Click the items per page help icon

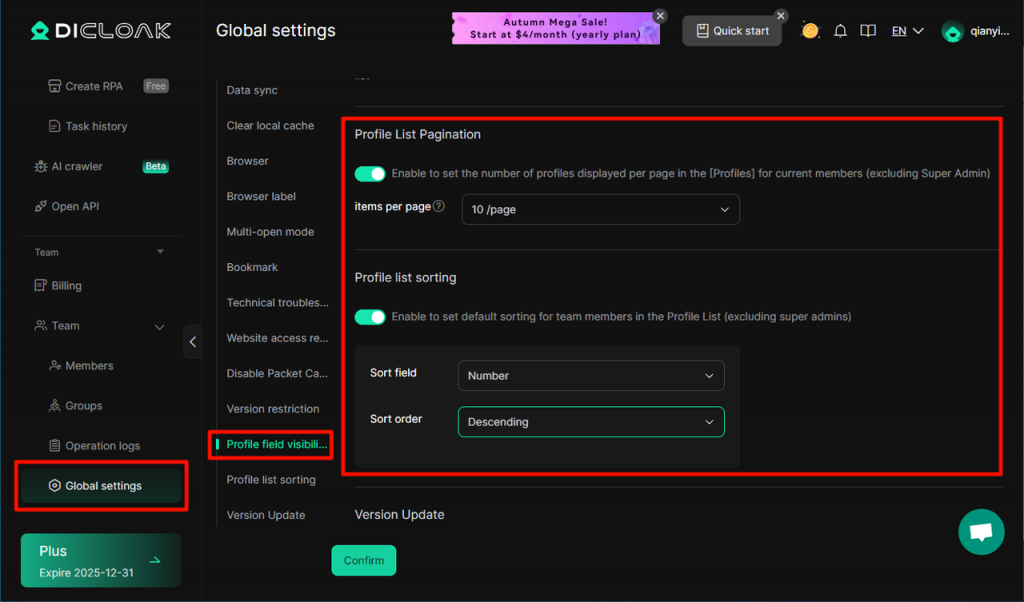[439, 207]
